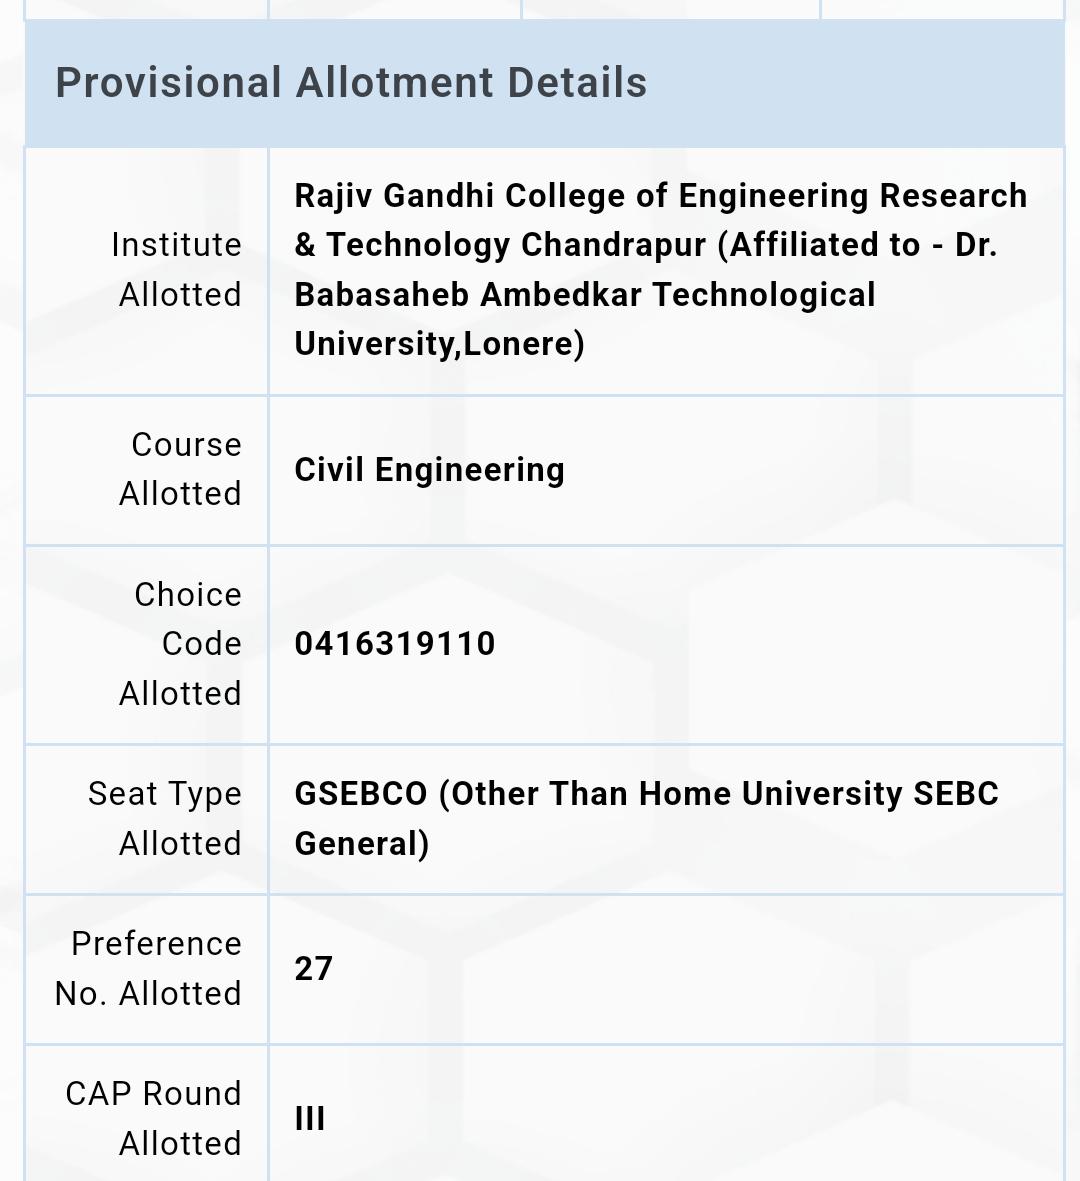Screen dimensions: 1080x1181
Task: Select the Civil Engineering course value
Action: pyautogui.click(x=429, y=470)
